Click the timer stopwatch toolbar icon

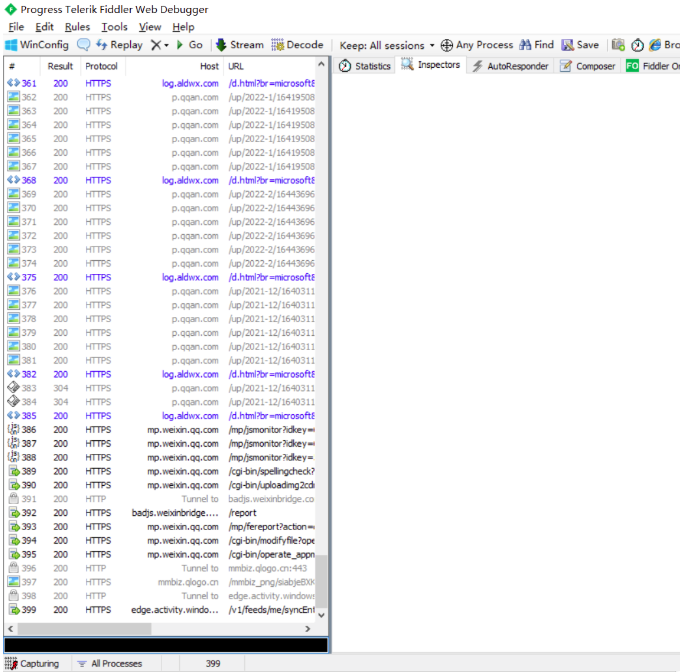coord(637,45)
